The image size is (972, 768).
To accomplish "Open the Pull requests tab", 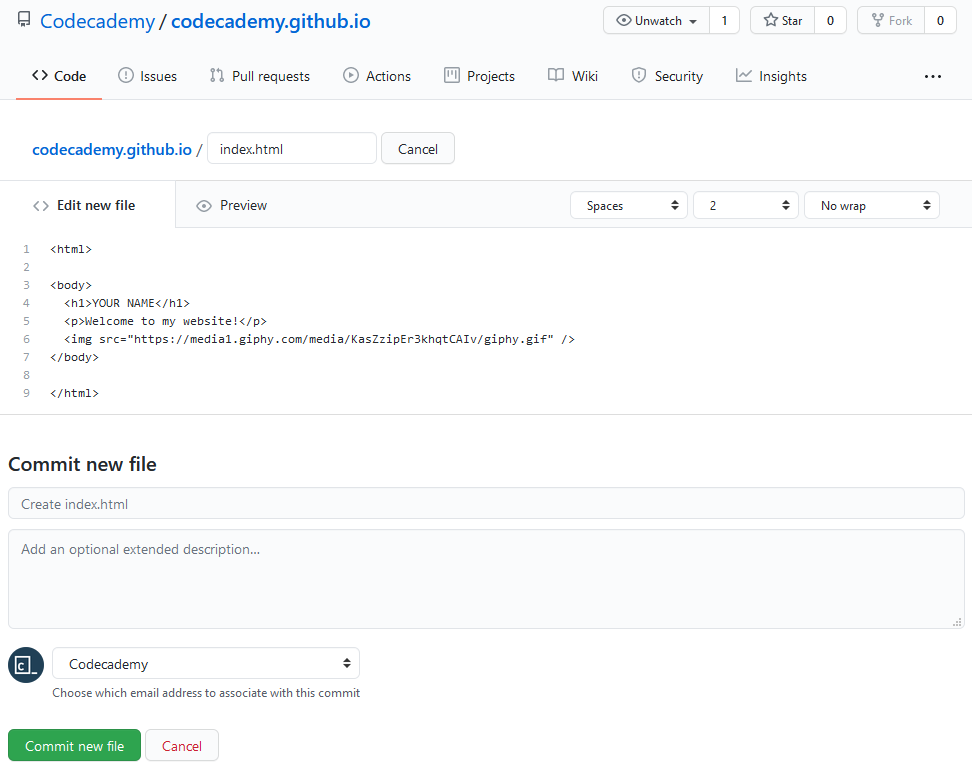I will 260,76.
